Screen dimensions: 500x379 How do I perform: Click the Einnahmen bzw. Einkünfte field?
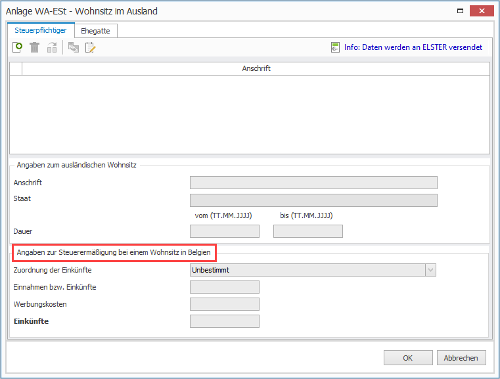click(225, 287)
